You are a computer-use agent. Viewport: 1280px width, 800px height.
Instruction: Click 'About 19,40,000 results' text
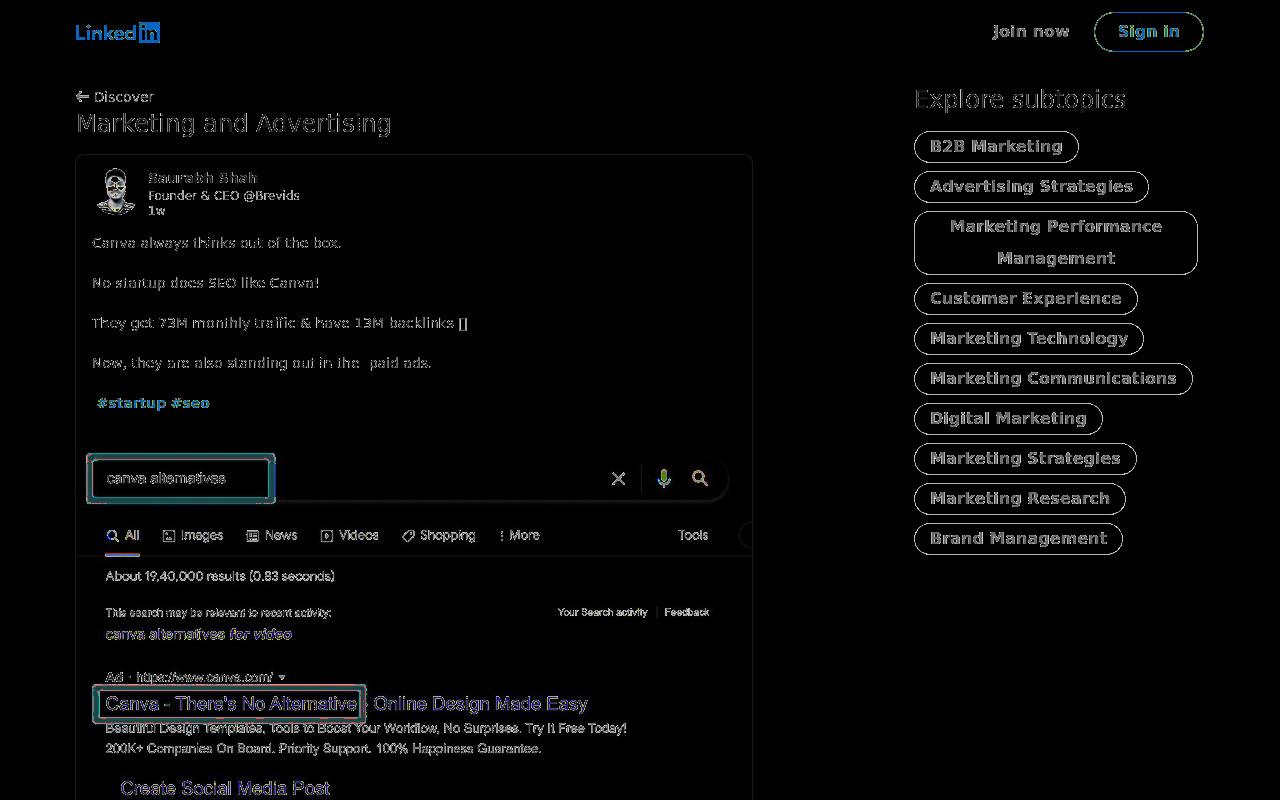[220, 576]
